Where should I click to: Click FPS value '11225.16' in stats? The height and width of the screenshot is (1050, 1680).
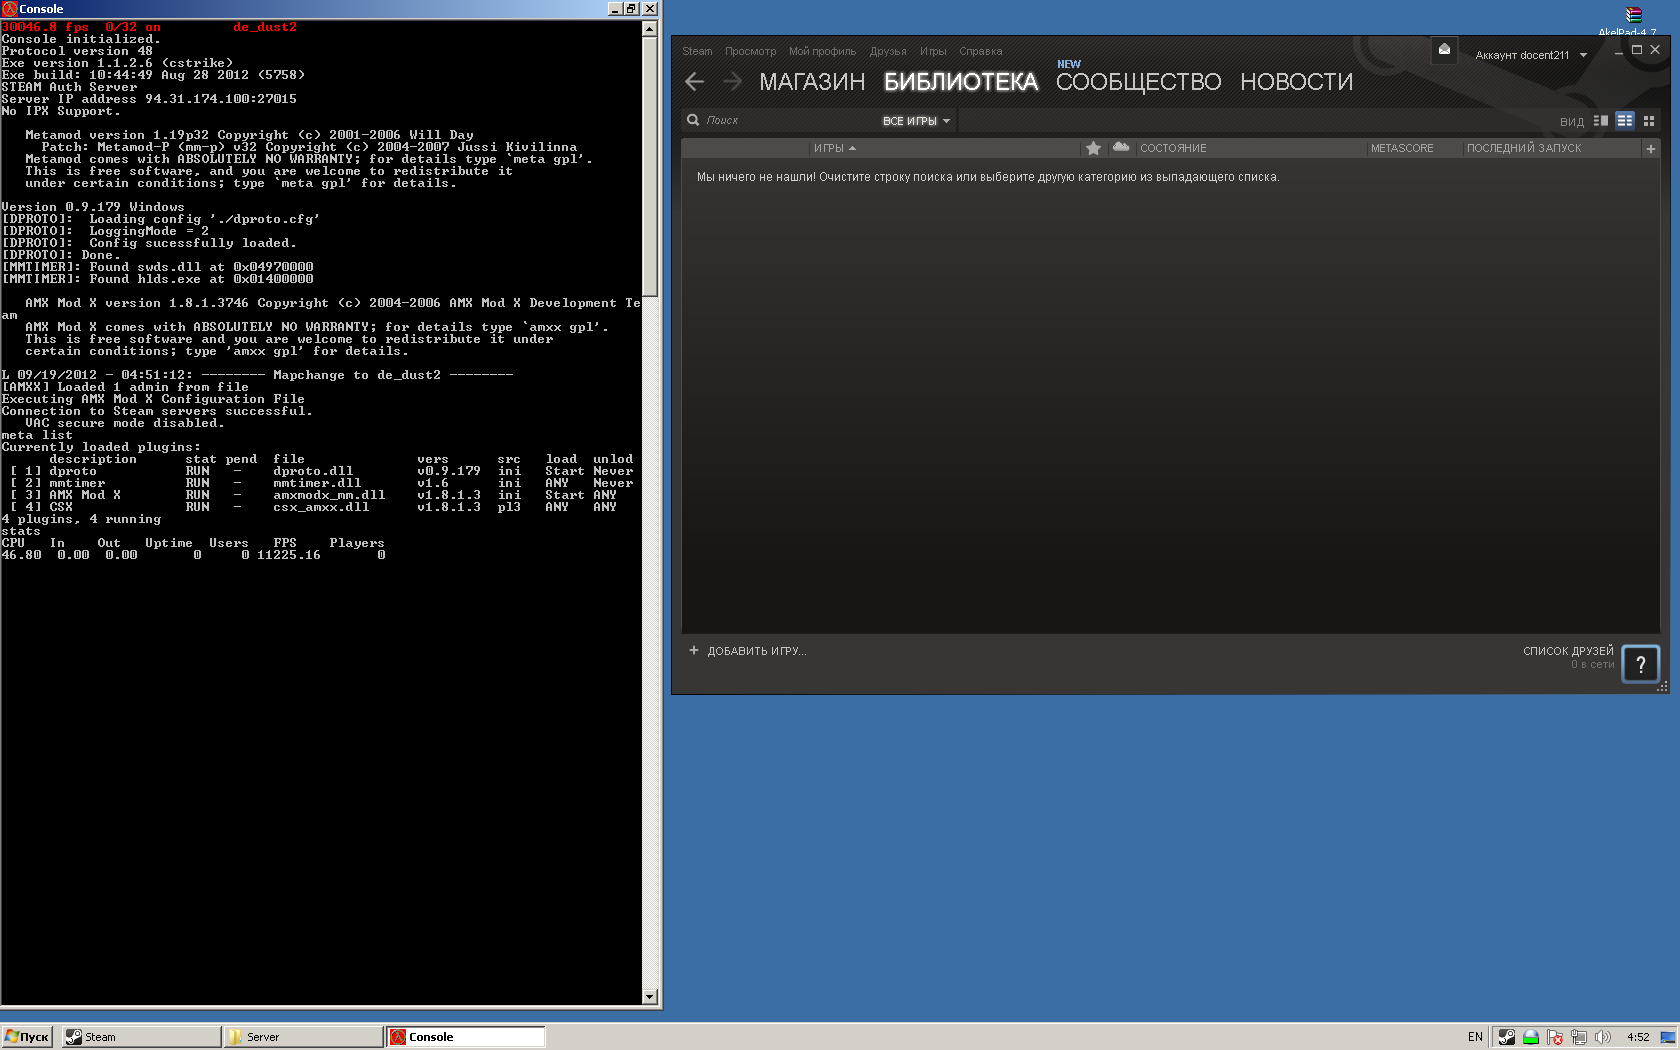click(x=289, y=555)
